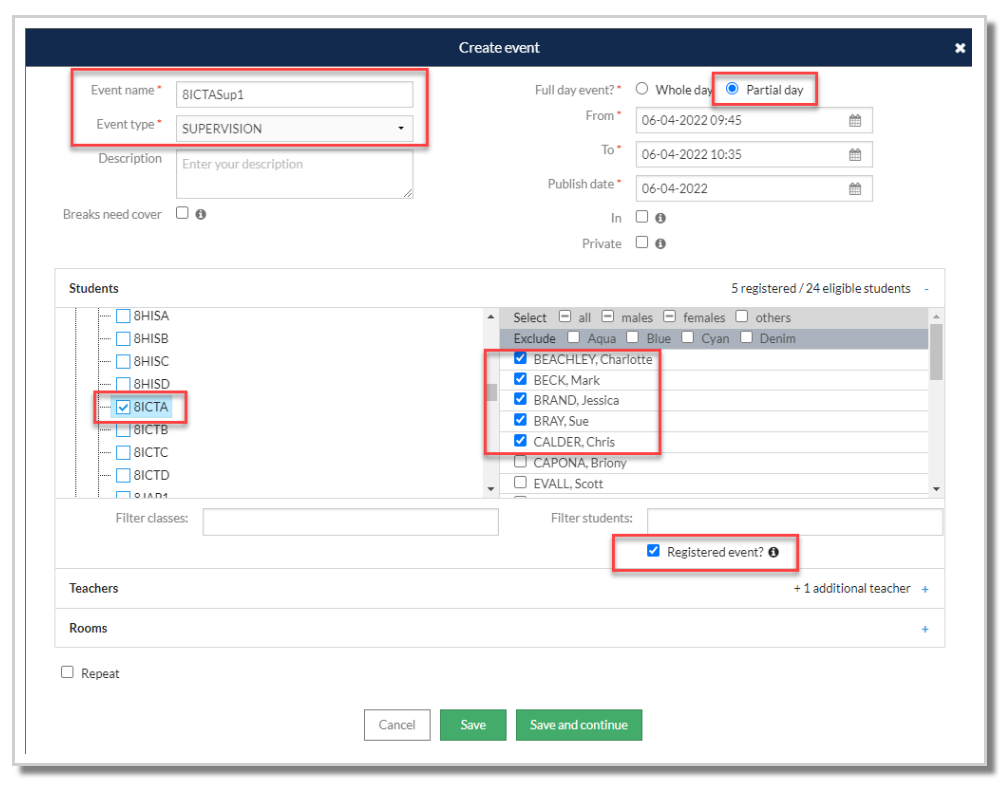Click class list scroll-up arrow
This screenshot has height=785, width=1000.
pyautogui.click(x=490, y=317)
